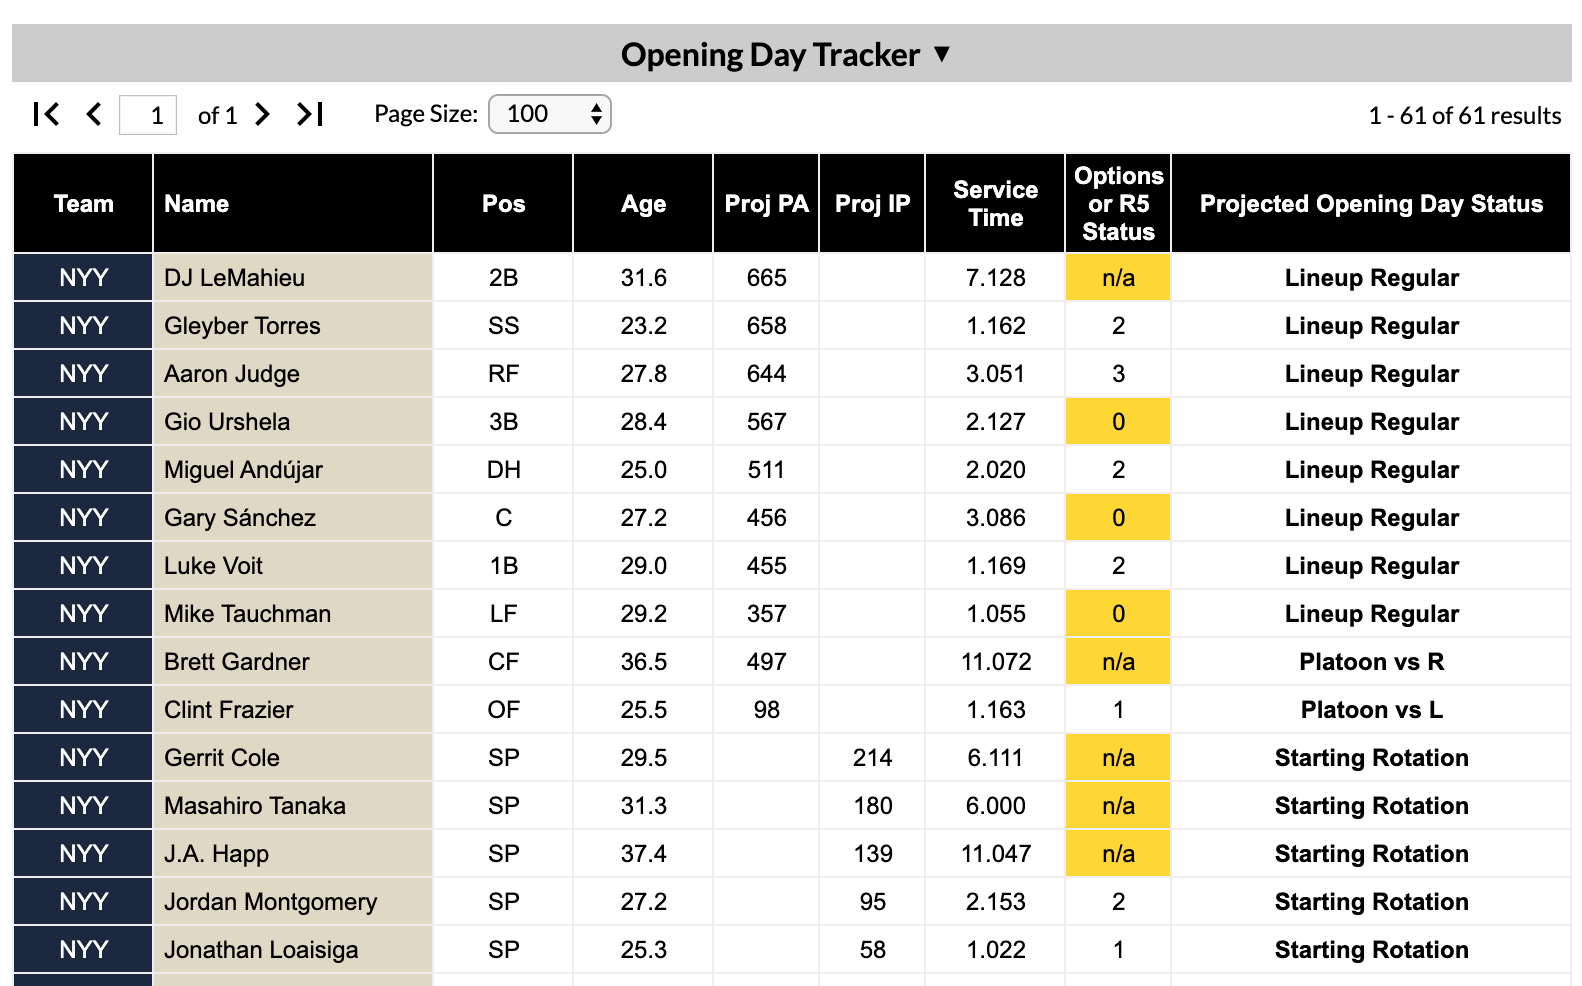Click the Options or R5 Status header
The image size is (1582, 986).
(x=1117, y=203)
